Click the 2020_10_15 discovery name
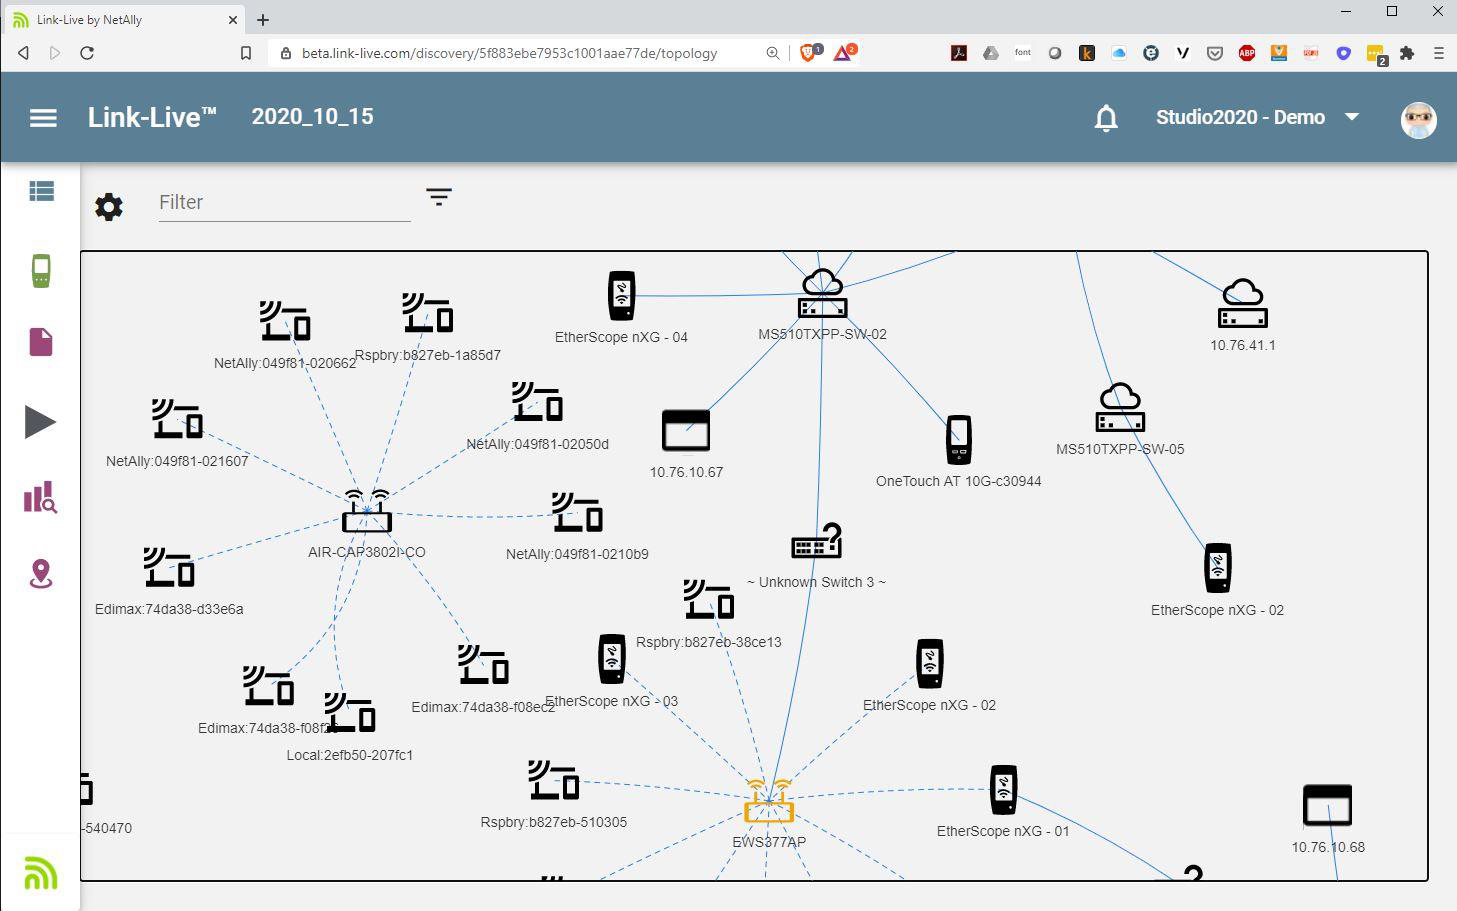 (x=313, y=117)
